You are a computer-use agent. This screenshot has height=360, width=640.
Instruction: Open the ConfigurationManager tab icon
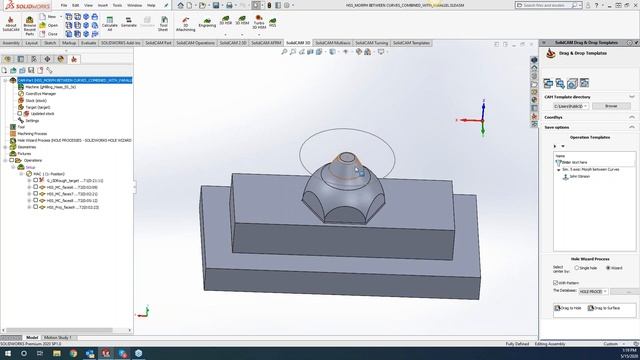coord(34,59)
